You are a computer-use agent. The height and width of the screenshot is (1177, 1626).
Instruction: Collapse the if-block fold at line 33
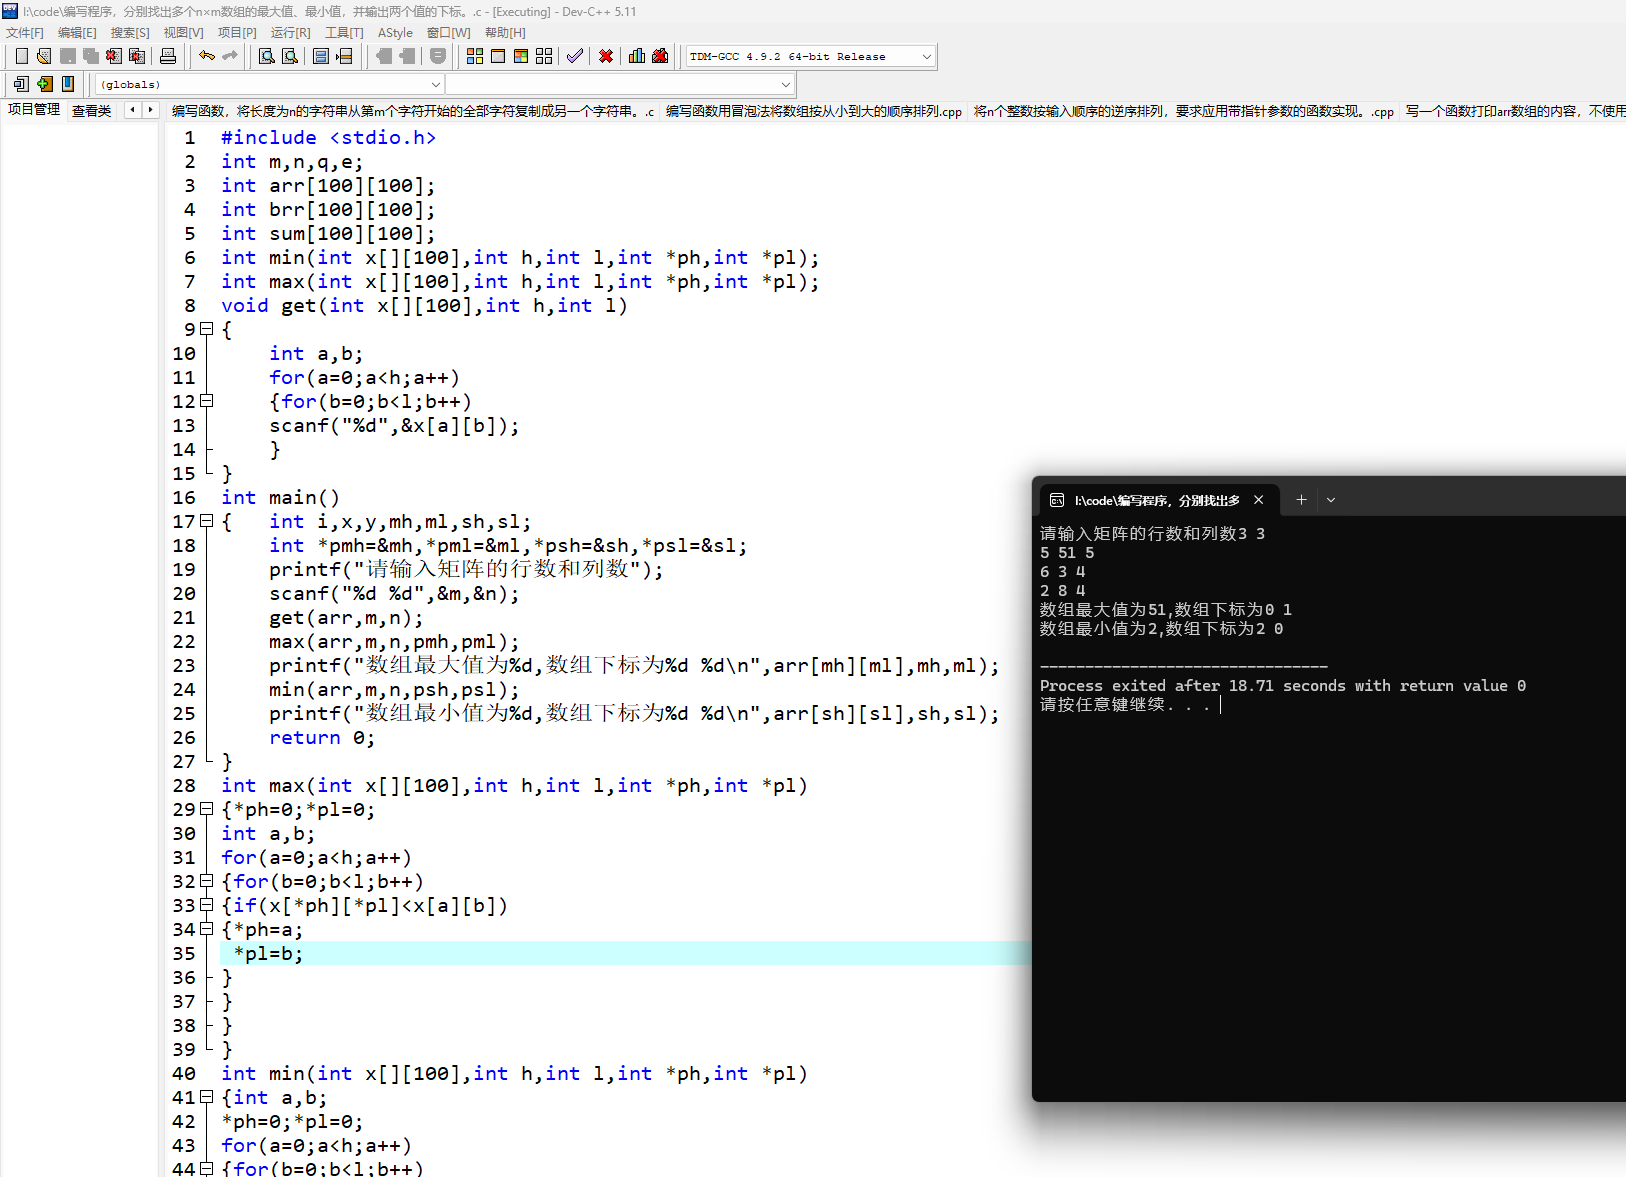[207, 905]
